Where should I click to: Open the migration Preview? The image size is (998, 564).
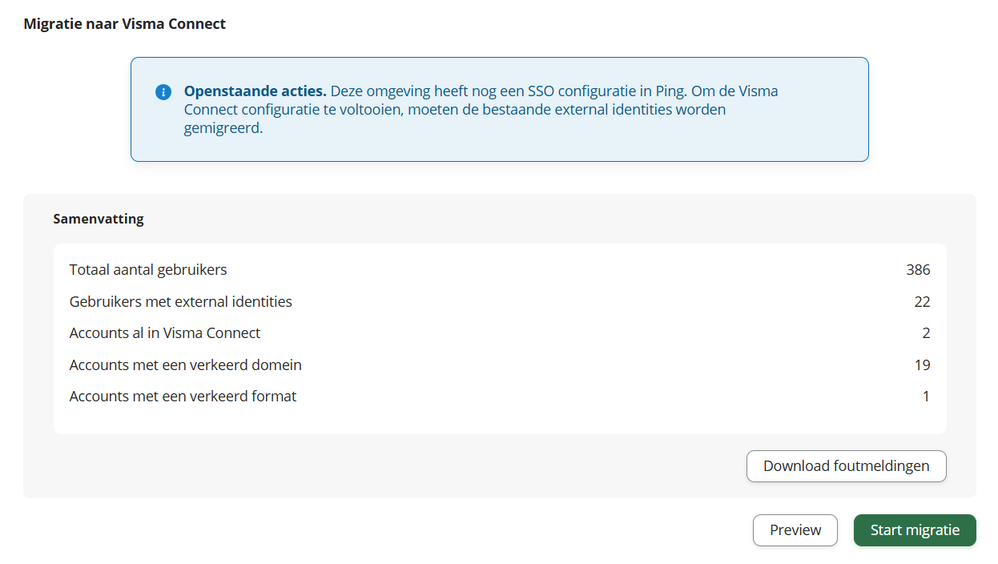pos(795,530)
